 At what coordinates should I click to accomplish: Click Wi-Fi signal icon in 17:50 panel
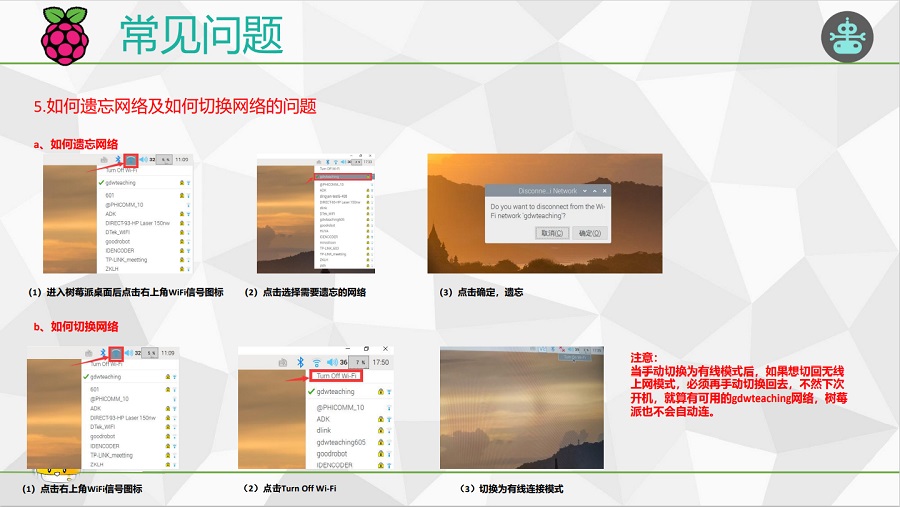315,361
